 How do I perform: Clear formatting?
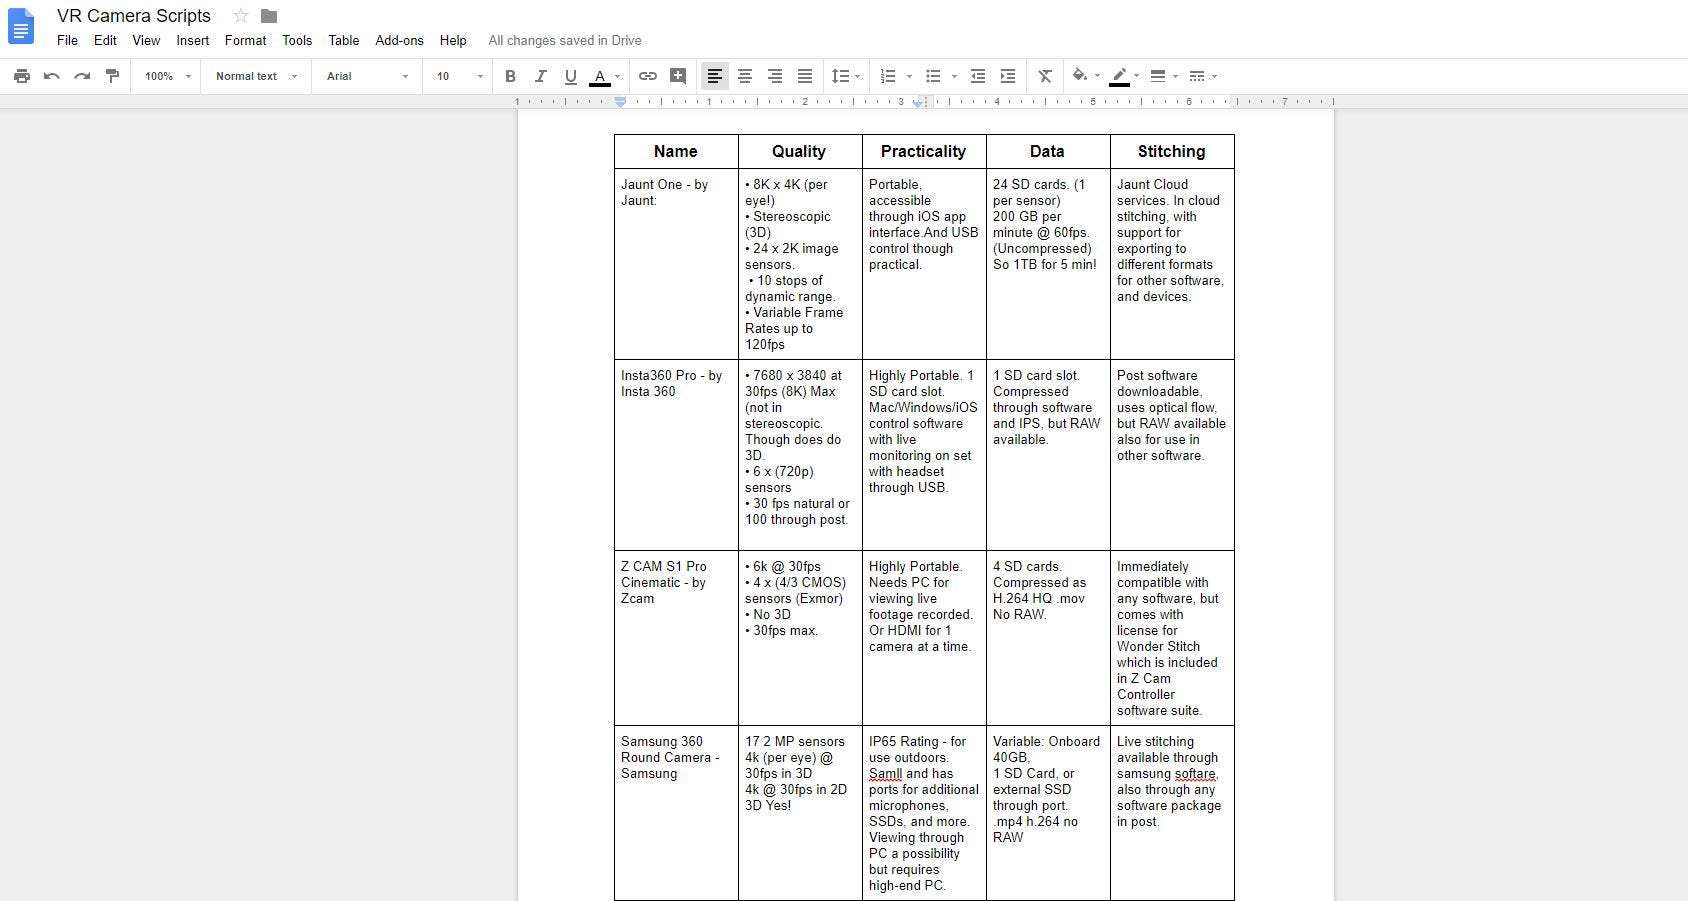point(1045,76)
